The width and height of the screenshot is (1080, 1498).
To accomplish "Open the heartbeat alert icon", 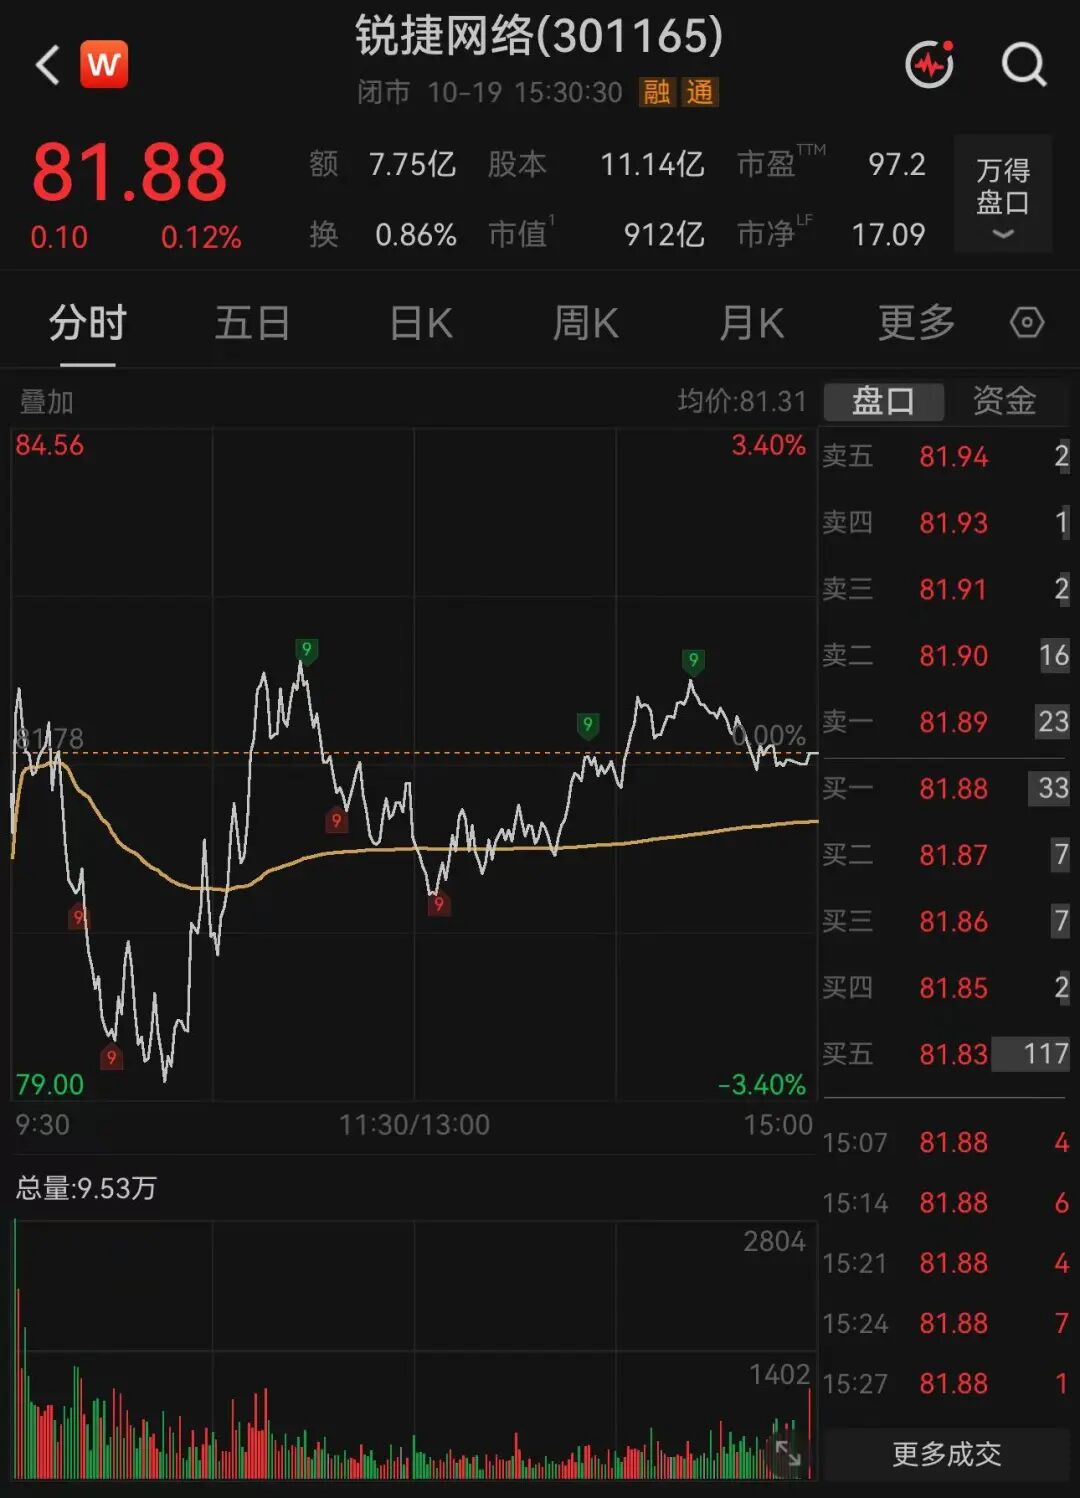I will click(930, 64).
